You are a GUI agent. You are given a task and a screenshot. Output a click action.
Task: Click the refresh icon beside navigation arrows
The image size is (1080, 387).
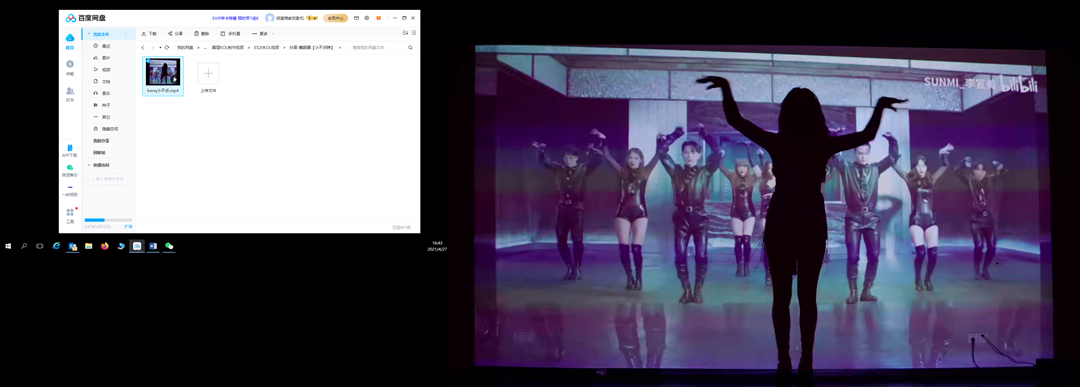click(x=167, y=48)
